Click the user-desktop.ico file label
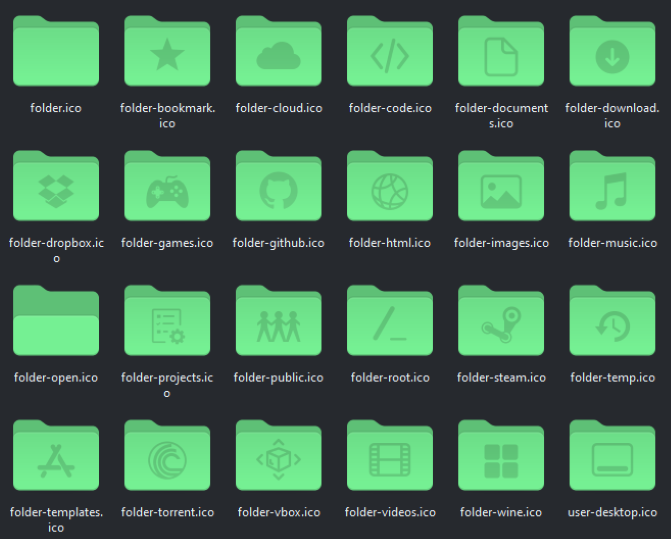 [612, 512]
